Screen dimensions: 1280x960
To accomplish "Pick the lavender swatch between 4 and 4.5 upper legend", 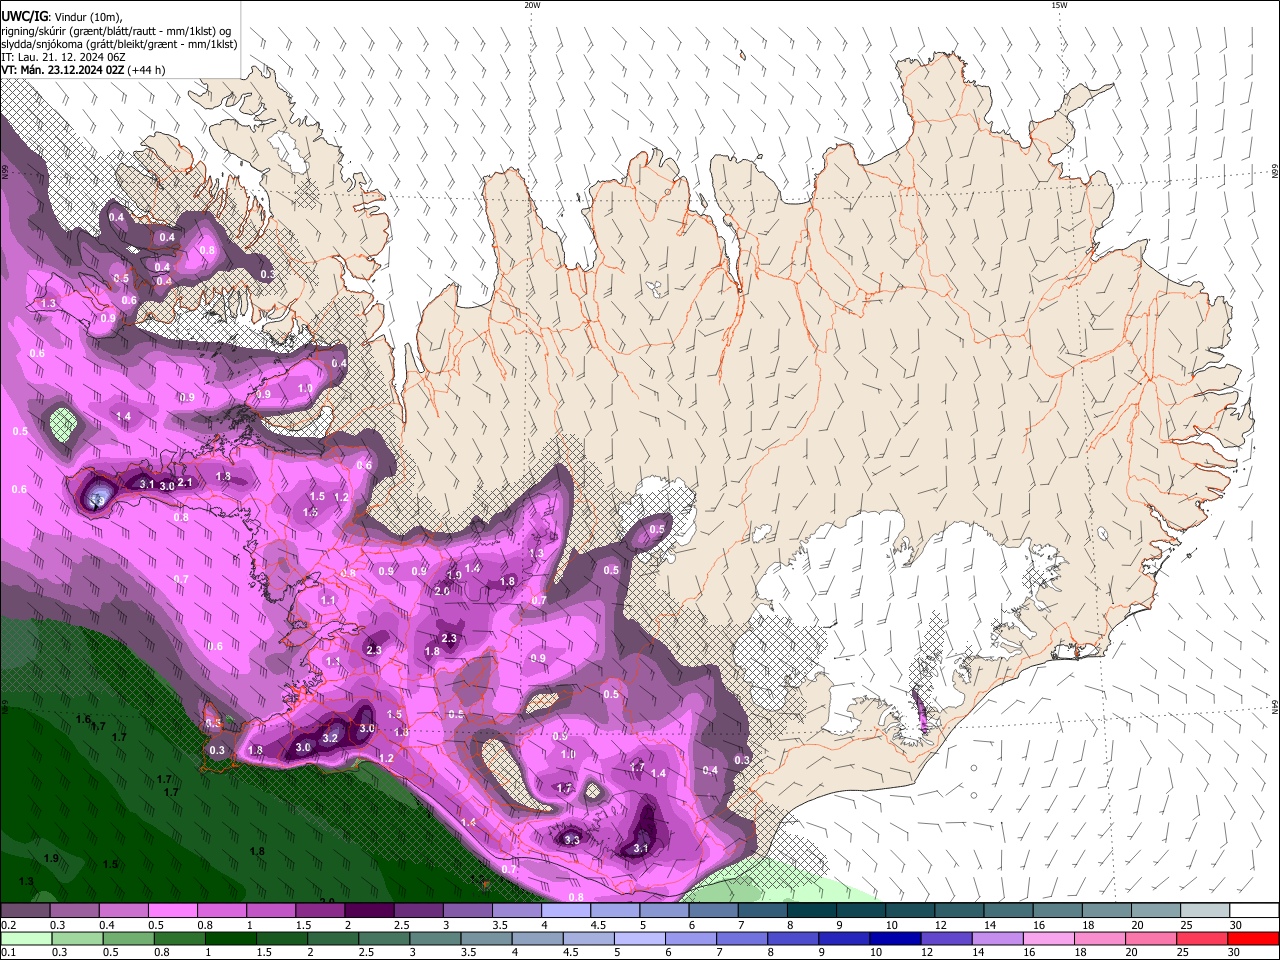I will (x=566, y=910).
